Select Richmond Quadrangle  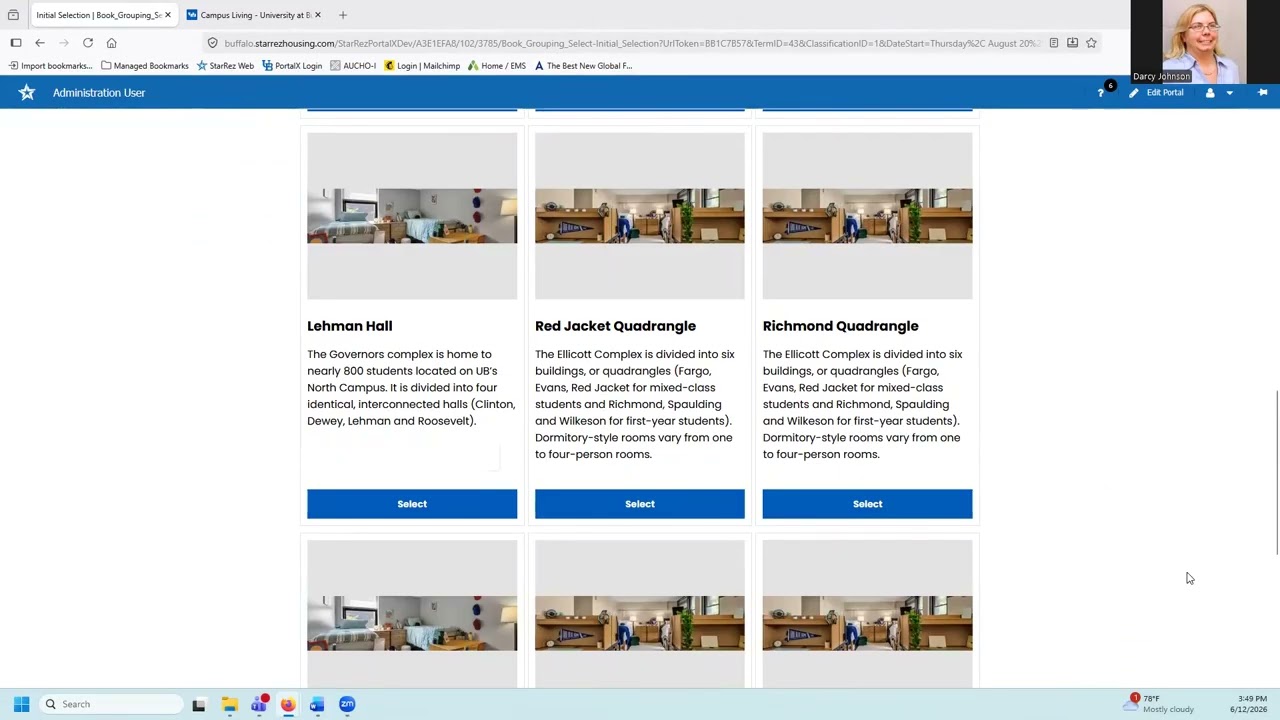point(867,504)
